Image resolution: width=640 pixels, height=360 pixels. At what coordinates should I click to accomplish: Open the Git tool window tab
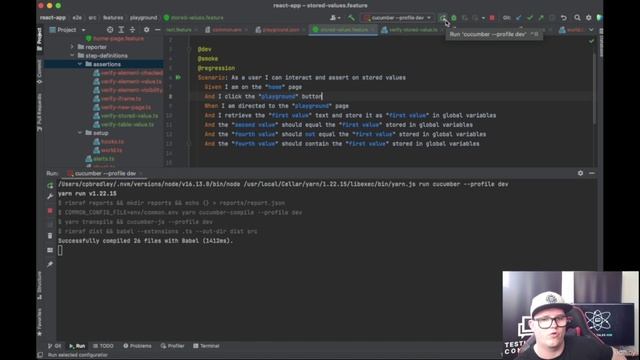(x=54, y=346)
